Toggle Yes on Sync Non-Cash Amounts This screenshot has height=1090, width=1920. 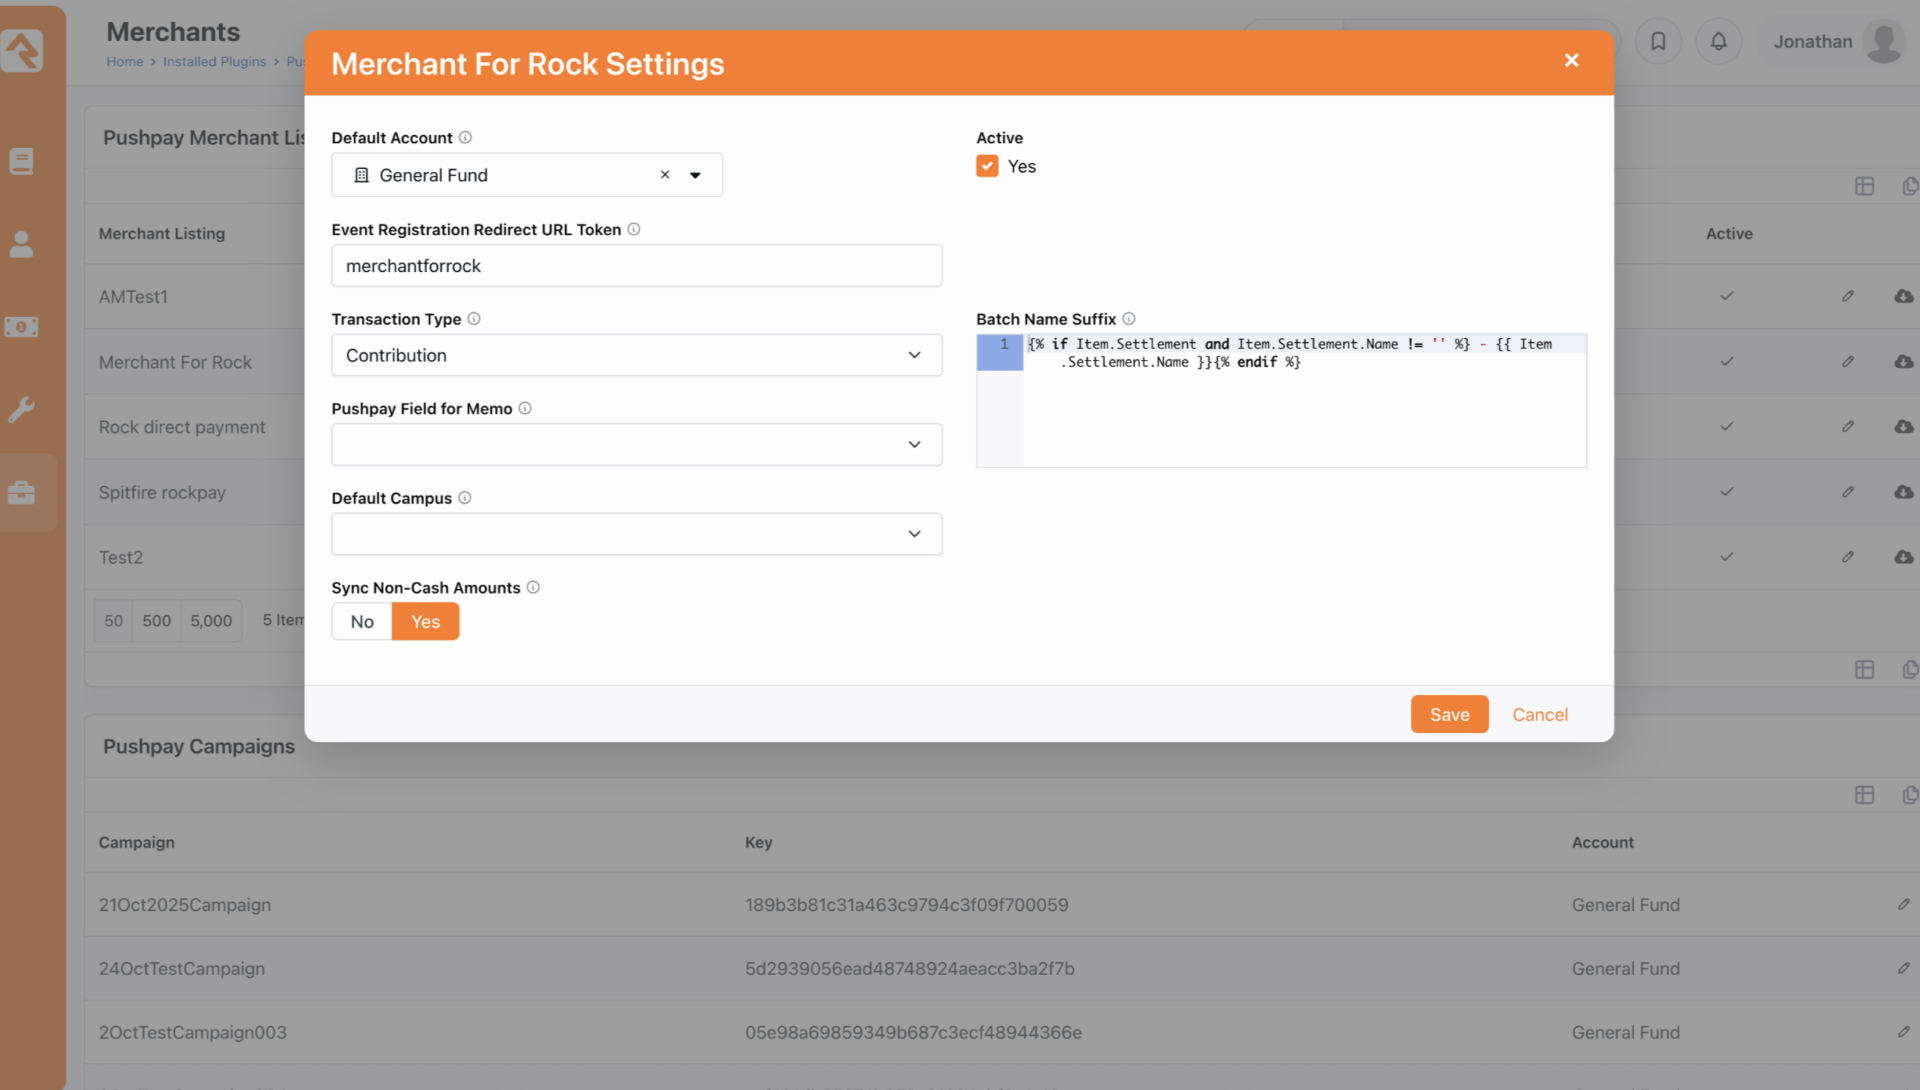425,621
